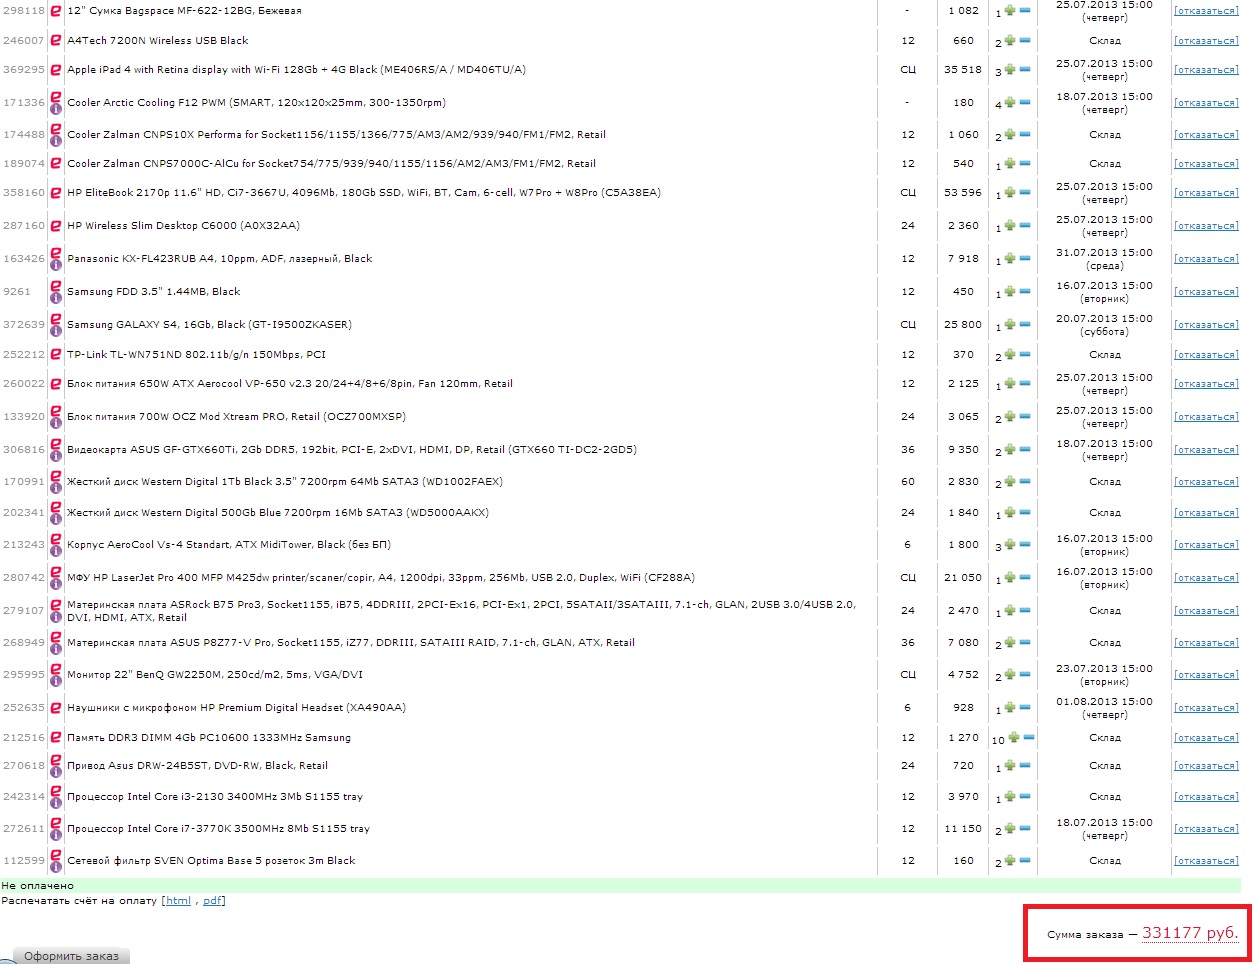Select Процессор Intel Core i3-2130 product name

[x=215, y=797]
